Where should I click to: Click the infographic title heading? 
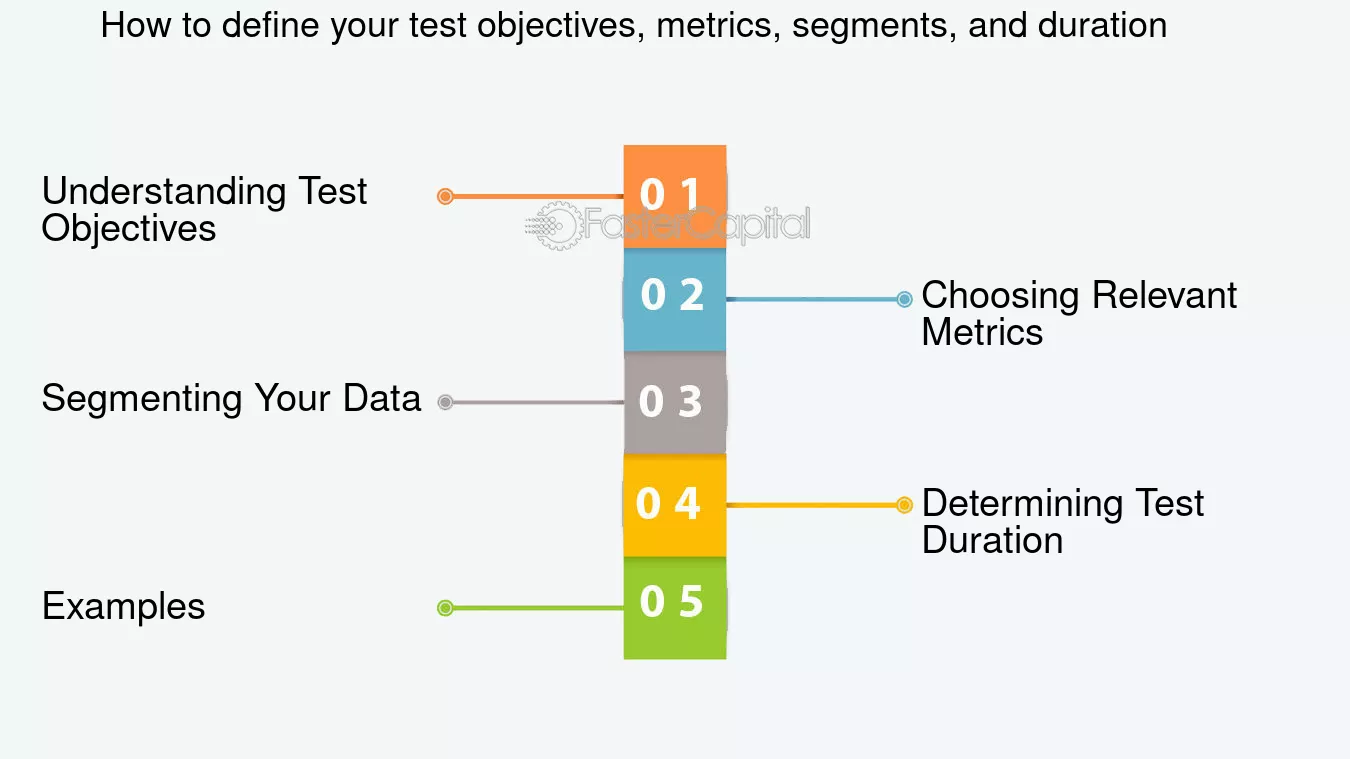[634, 24]
